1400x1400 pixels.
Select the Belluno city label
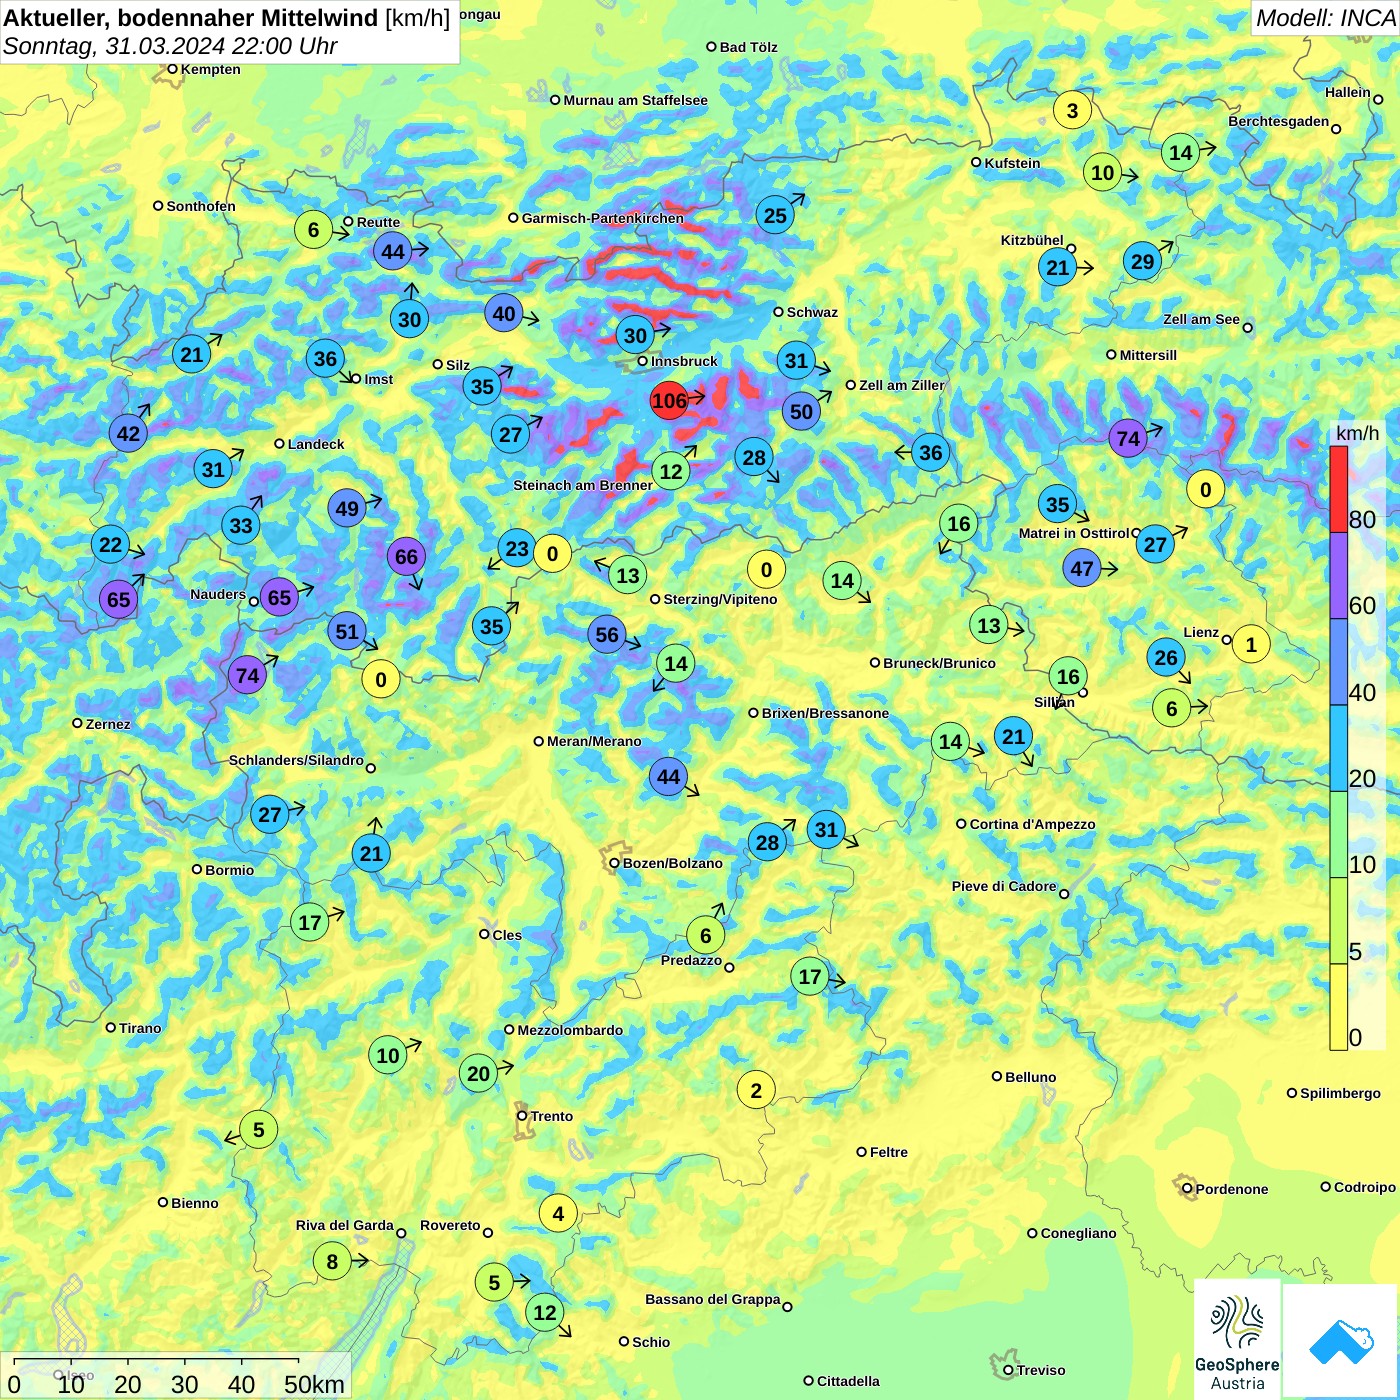(x=1030, y=1077)
